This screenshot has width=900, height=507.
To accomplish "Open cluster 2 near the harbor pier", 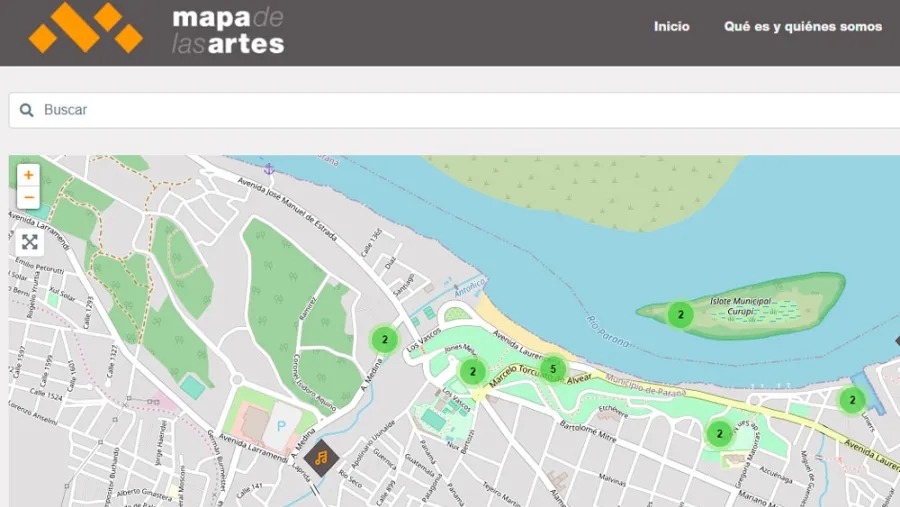I will tap(852, 400).
